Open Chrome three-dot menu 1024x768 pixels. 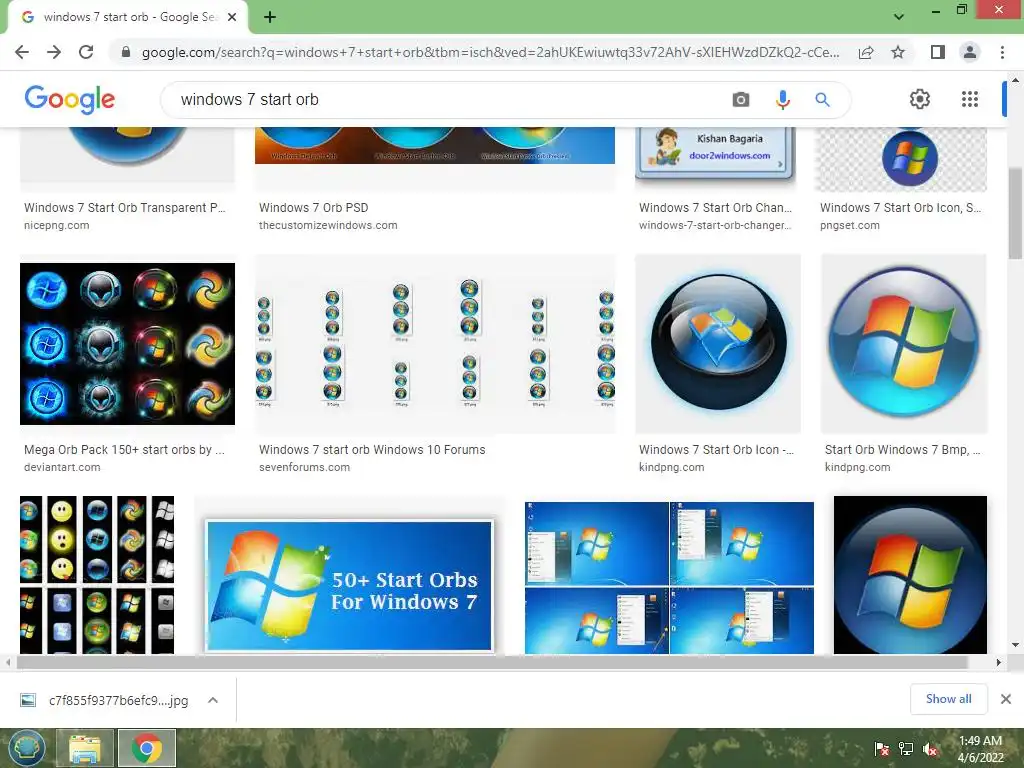[x=1002, y=52]
